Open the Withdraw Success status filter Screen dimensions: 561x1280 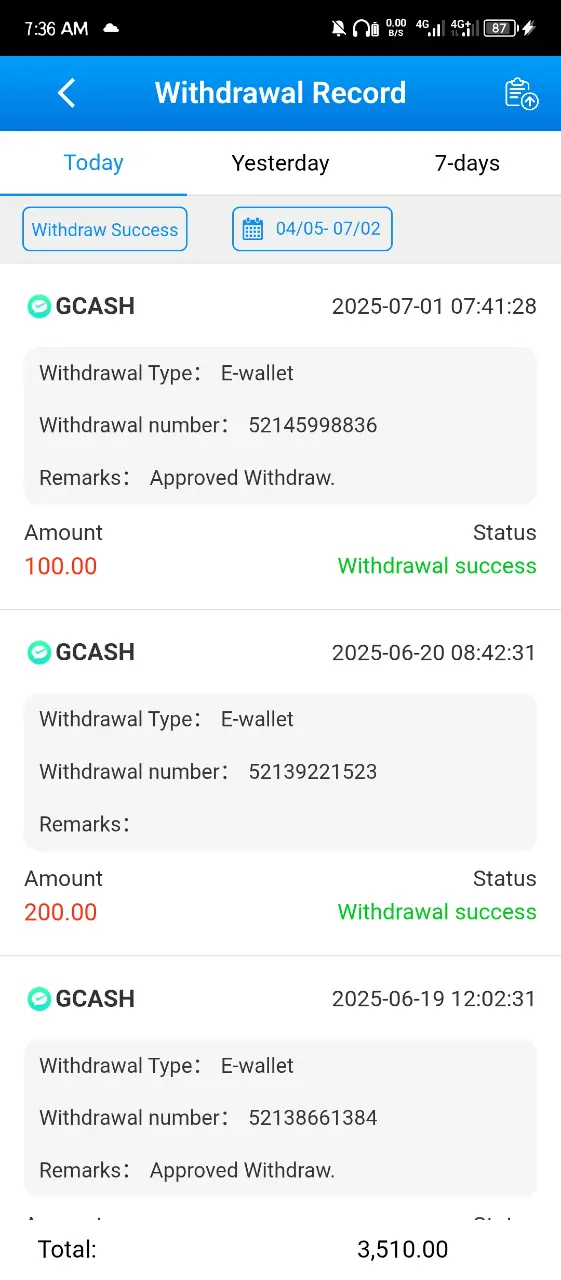(x=105, y=229)
